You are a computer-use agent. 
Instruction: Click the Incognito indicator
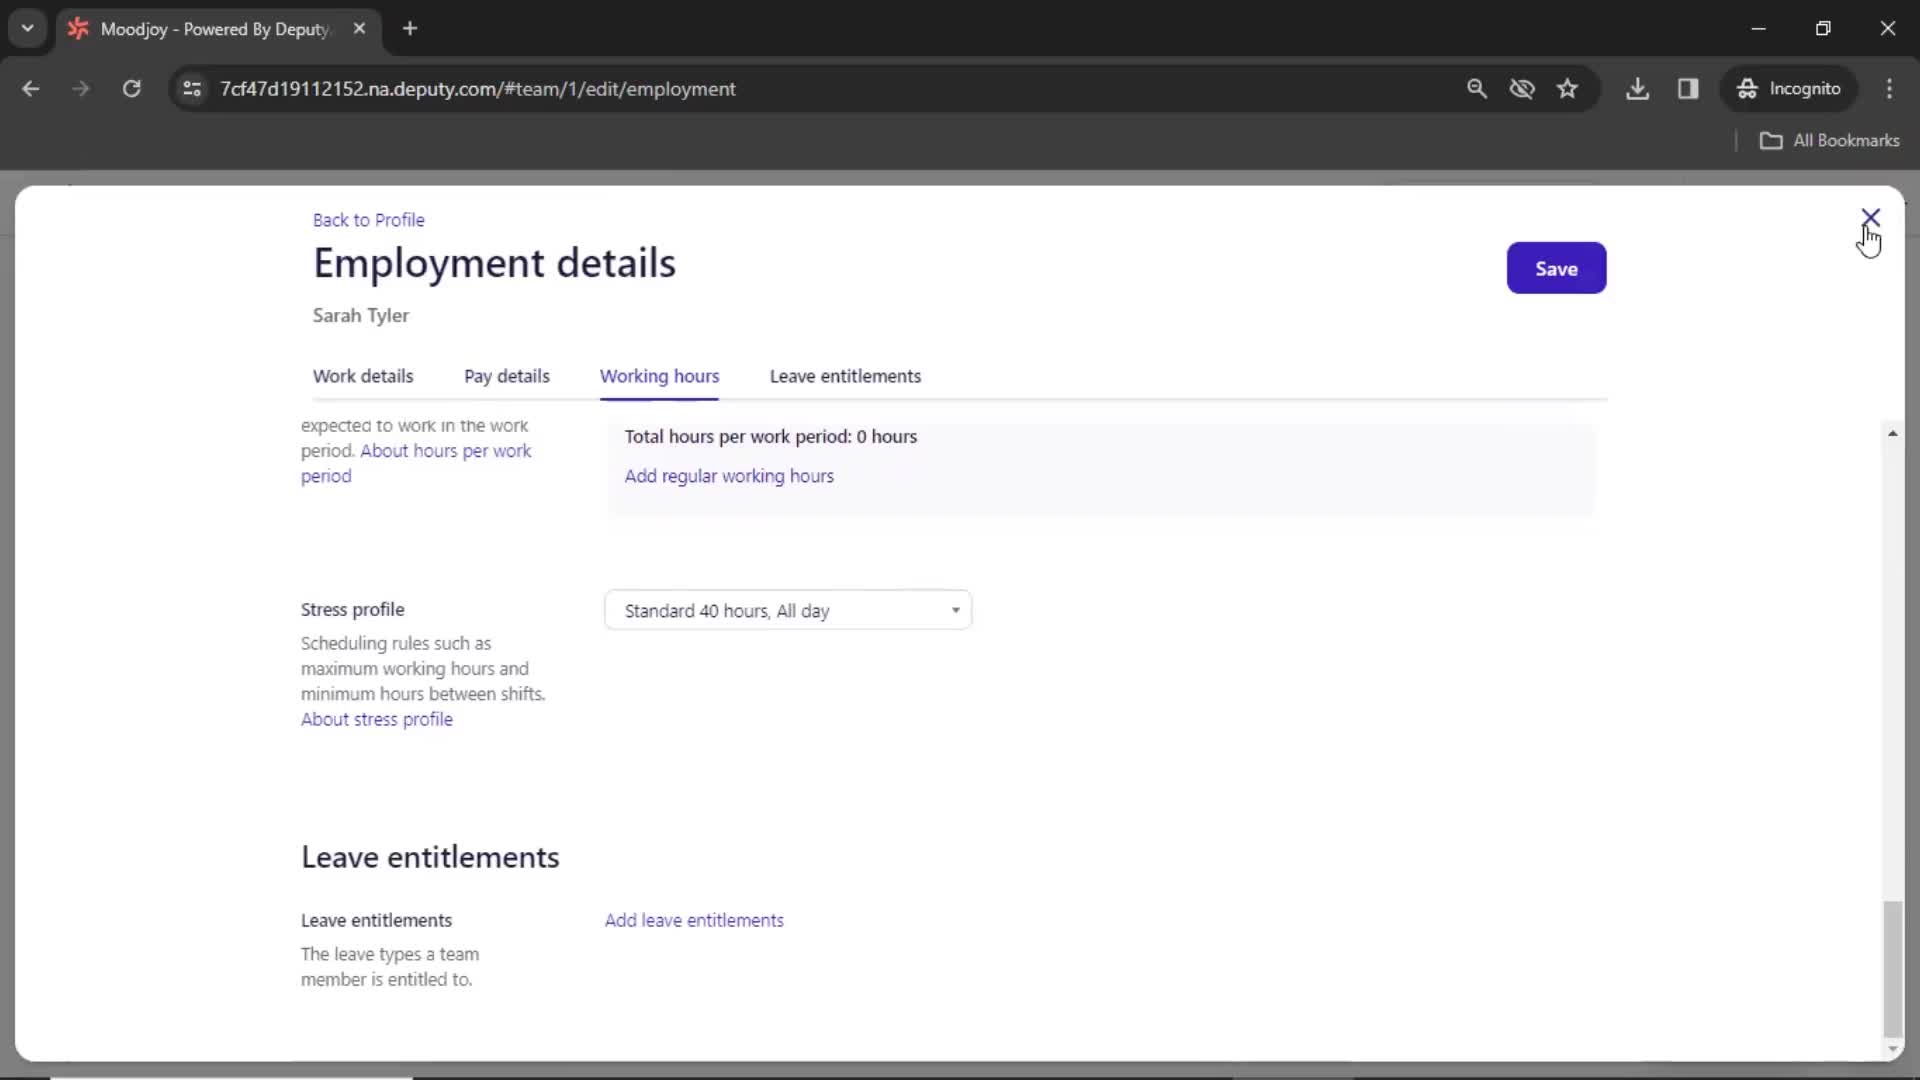1789,89
